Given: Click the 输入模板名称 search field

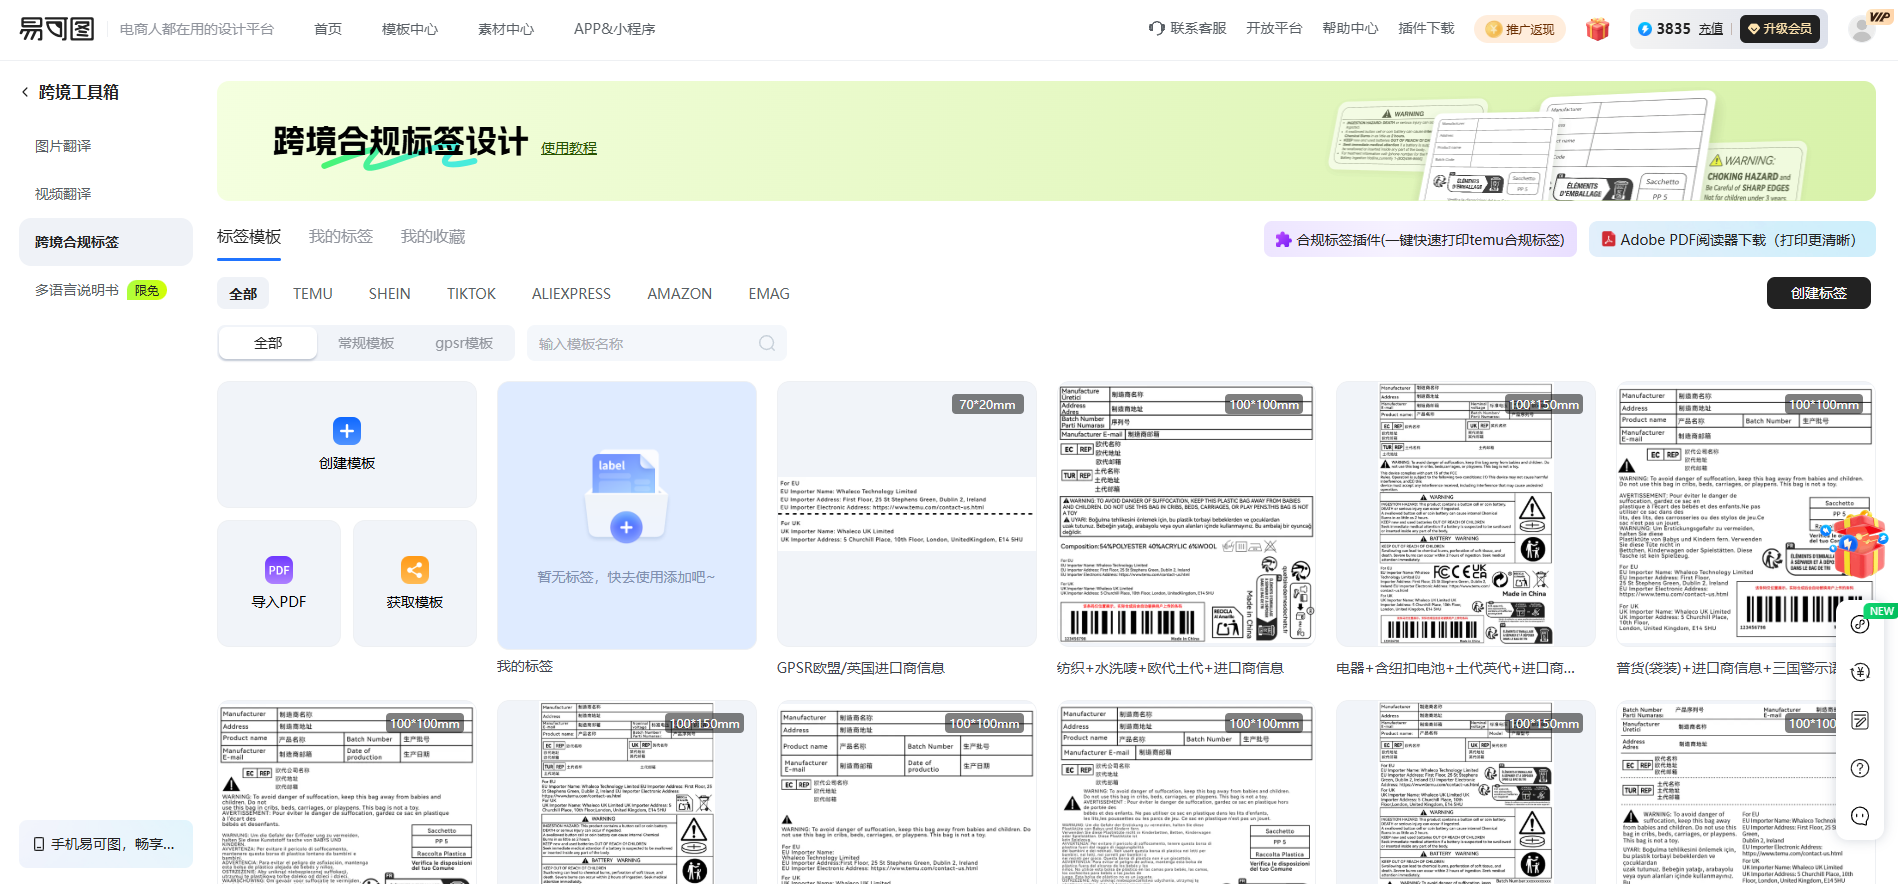Looking at the screenshot, I should pos(657,343).
